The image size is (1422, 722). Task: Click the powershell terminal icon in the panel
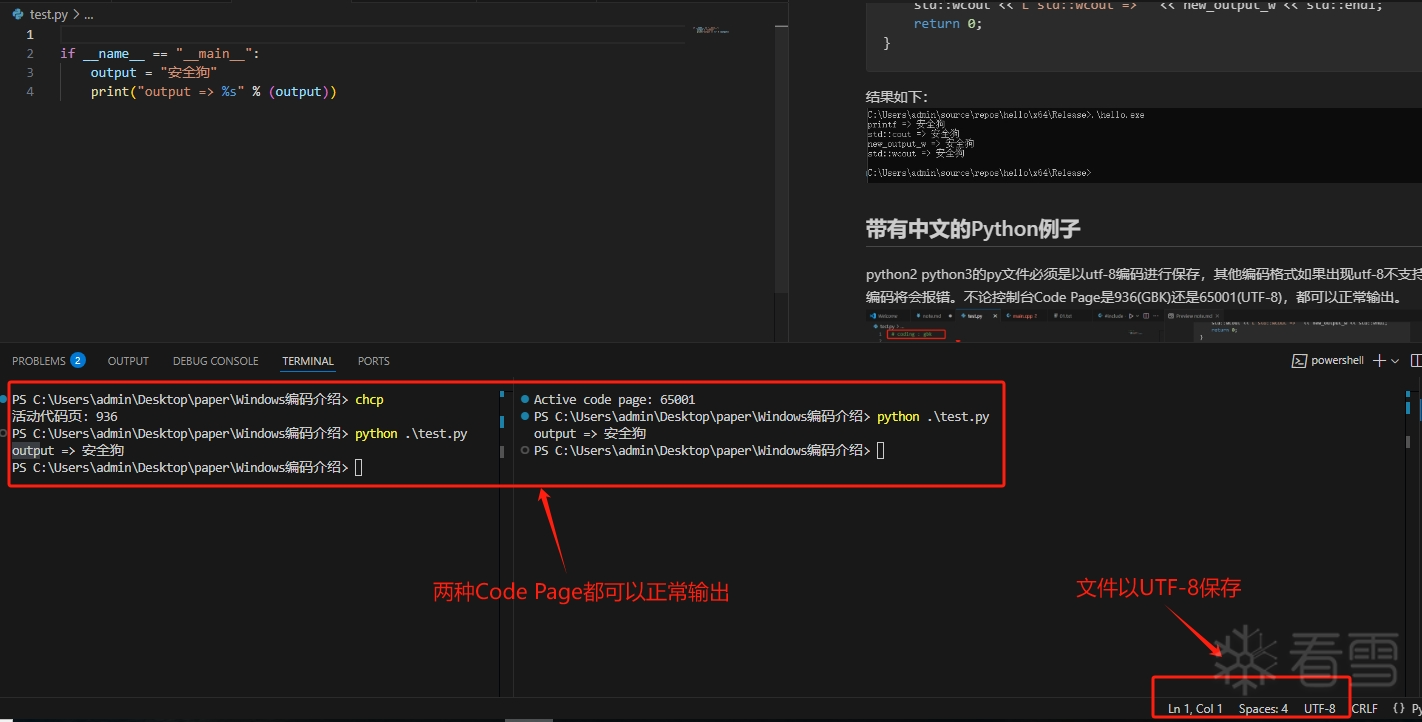[1299, 361]
